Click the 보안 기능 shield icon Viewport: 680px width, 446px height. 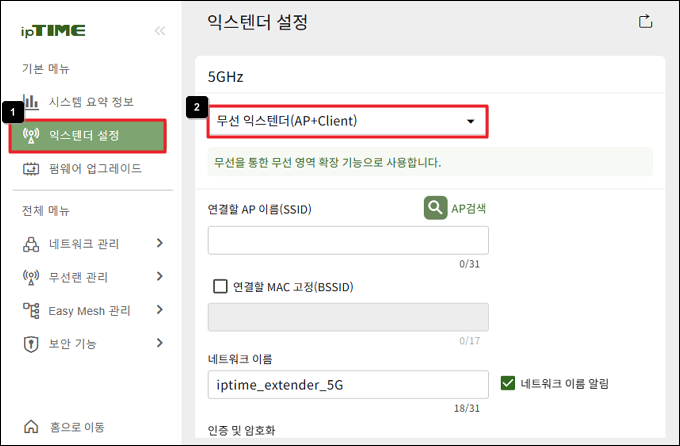[31, 344]
